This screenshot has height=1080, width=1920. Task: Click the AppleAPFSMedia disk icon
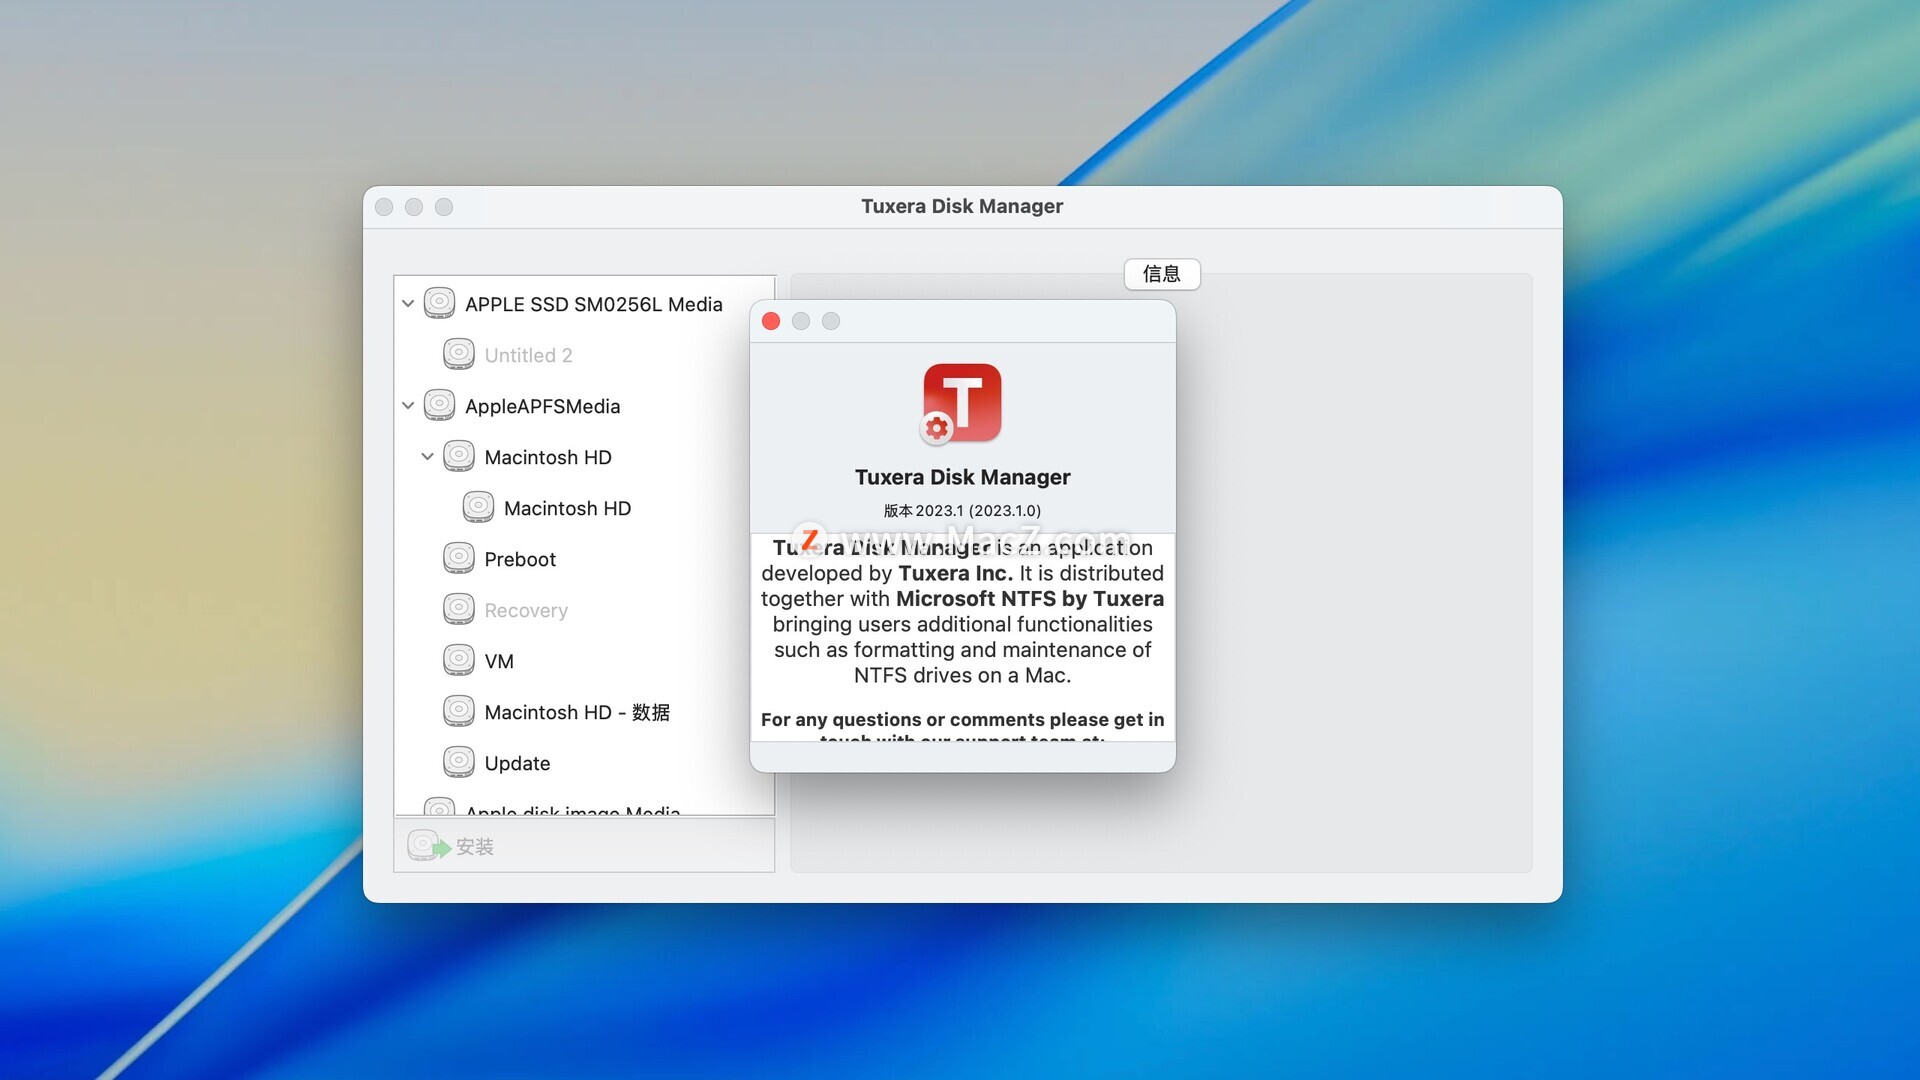439,405
